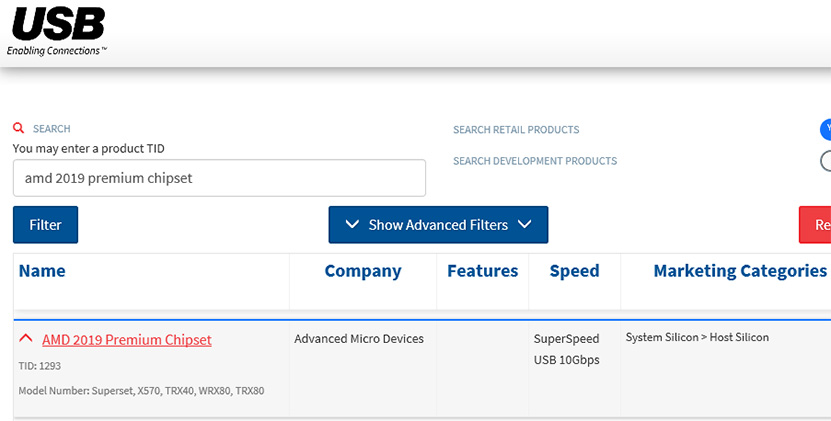Sort by the Name column header
This screenshot has width=831, height=421.
click(42, 271)
